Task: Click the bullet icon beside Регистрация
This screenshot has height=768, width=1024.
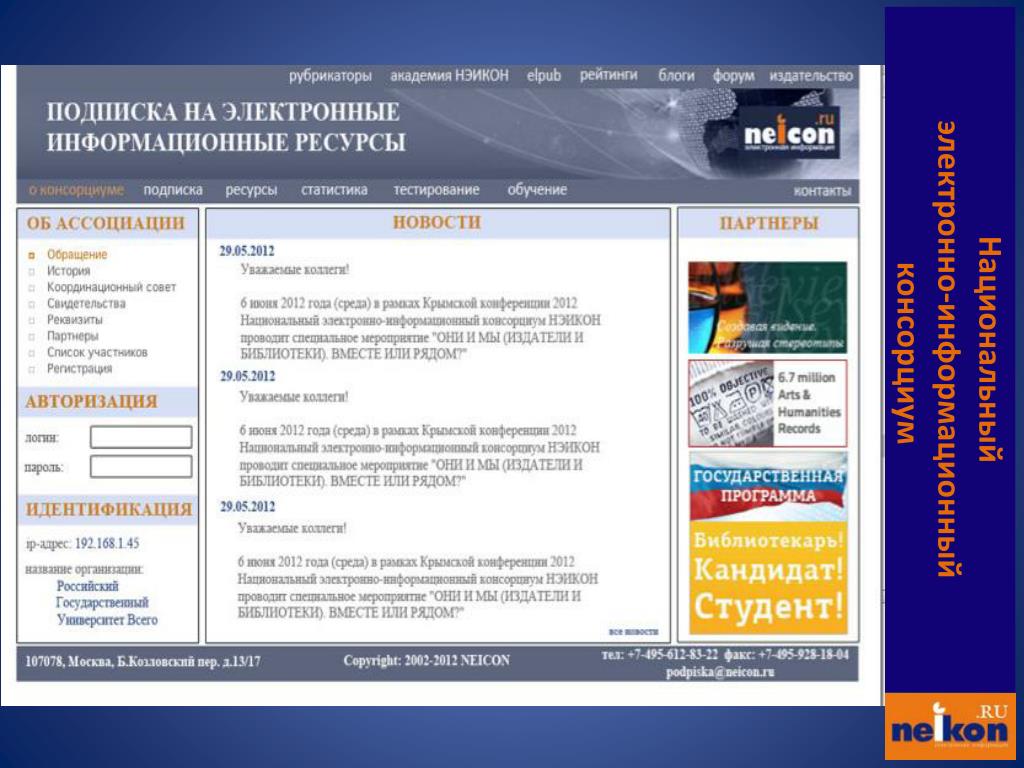Action: point(31,370)
